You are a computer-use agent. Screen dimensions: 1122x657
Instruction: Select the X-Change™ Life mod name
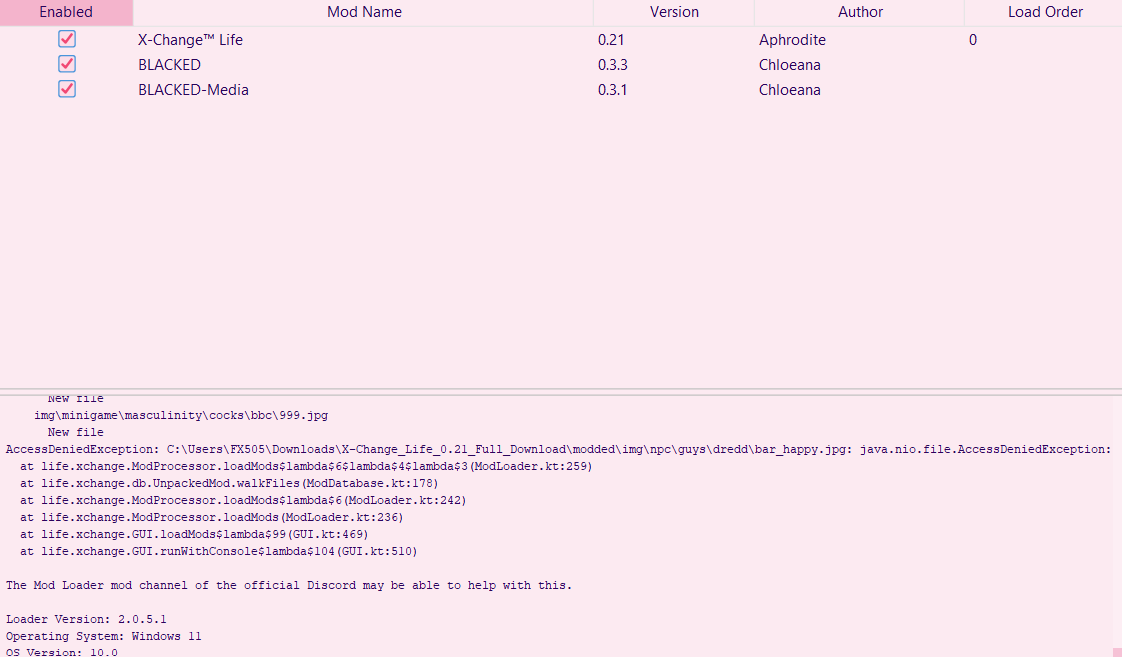(x=190, y=40)
